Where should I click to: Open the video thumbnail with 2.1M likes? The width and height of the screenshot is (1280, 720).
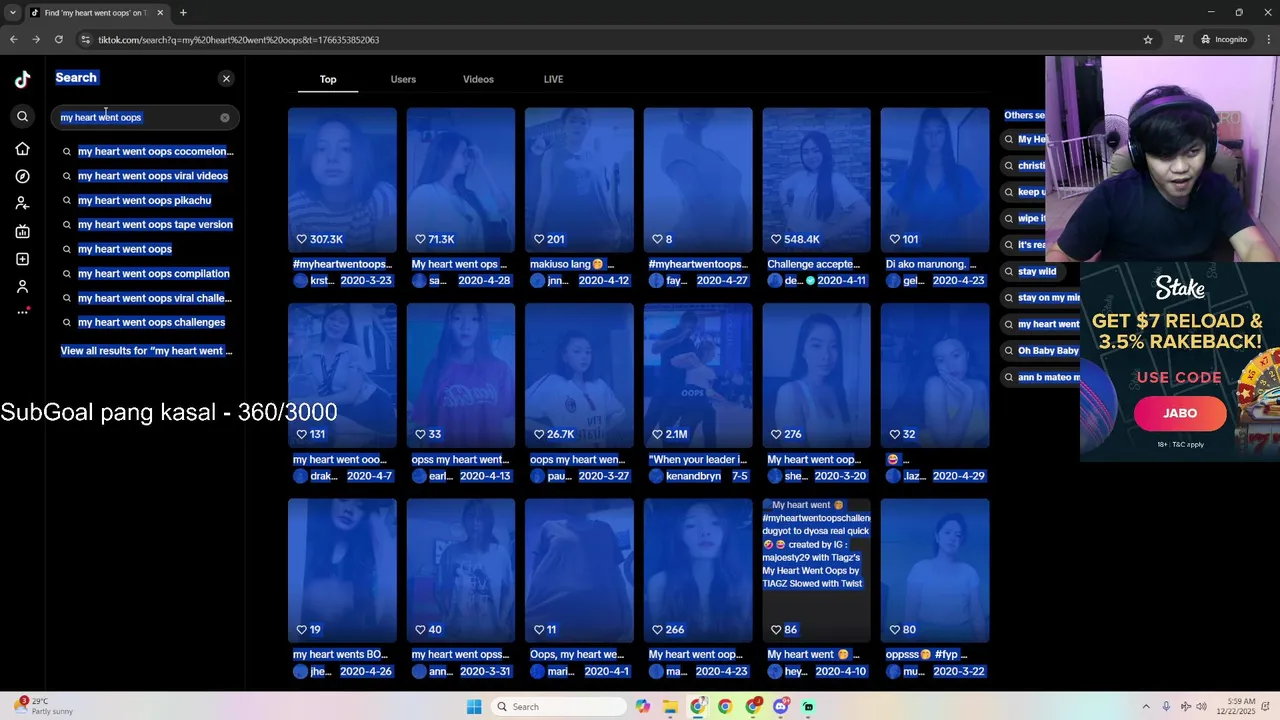[x=698, y=376]
